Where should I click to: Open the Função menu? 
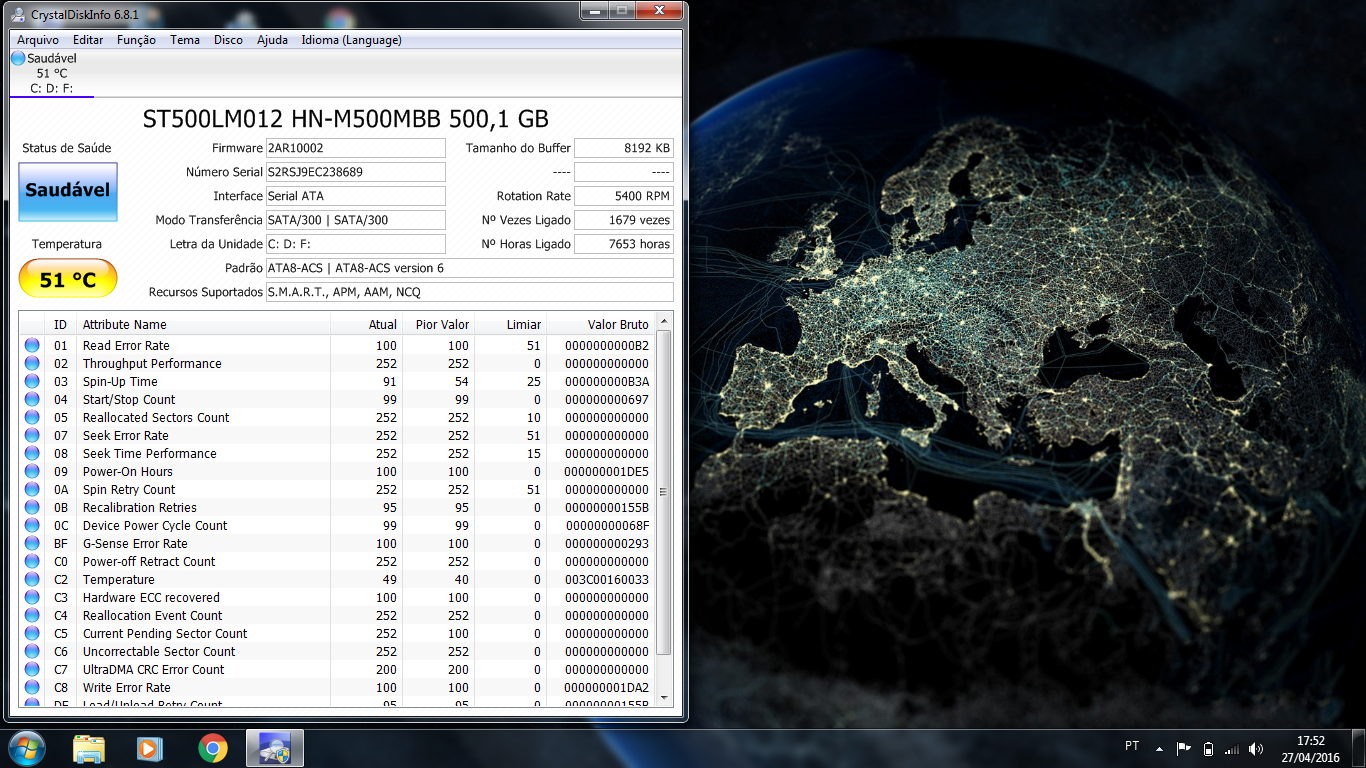136,40
